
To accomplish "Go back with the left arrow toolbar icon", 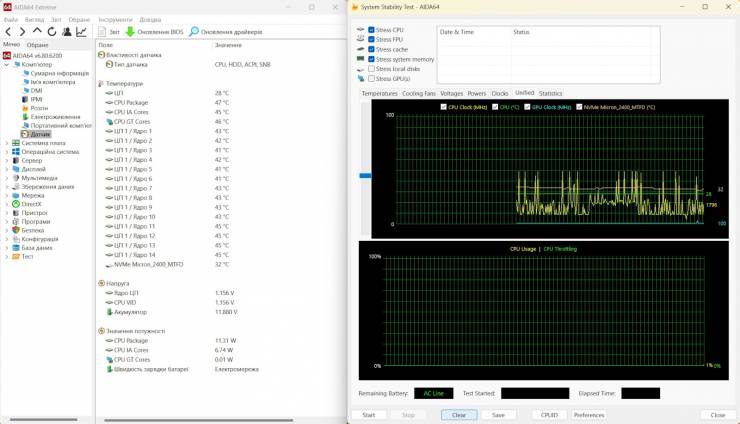I will coord(8,32).
